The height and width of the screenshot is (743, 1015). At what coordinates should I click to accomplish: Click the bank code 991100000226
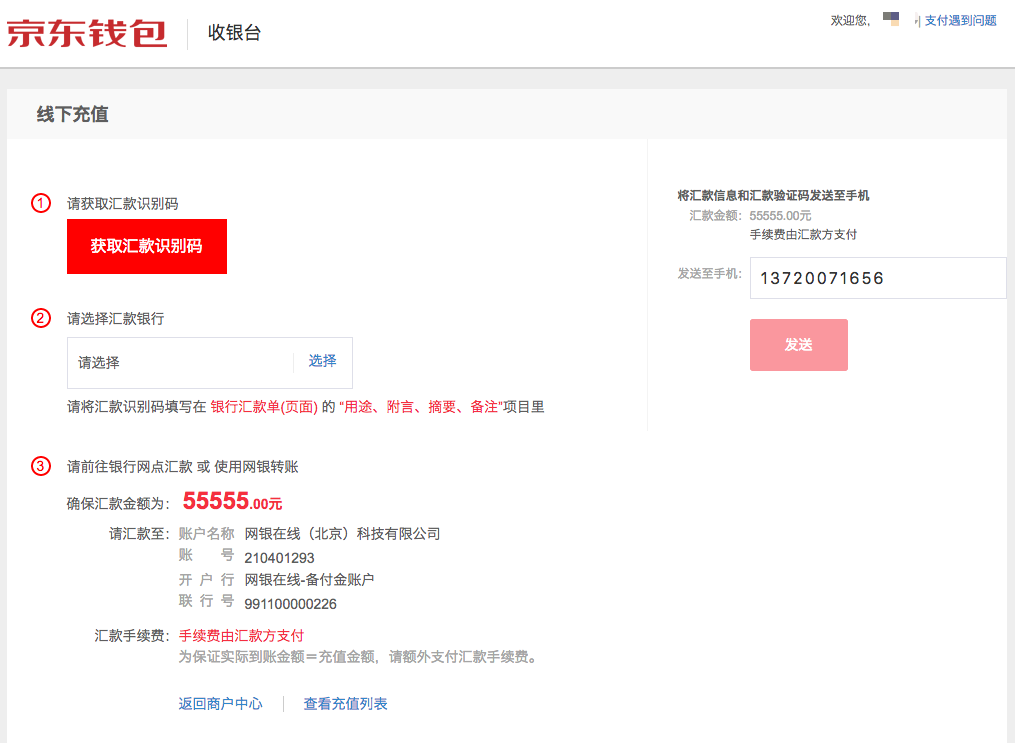coord(291,604)
